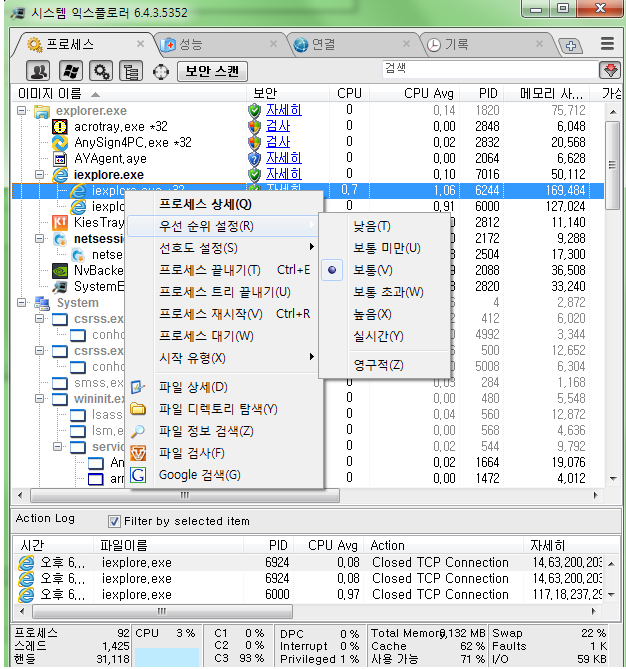Click the show users toolbar icon

38,71
